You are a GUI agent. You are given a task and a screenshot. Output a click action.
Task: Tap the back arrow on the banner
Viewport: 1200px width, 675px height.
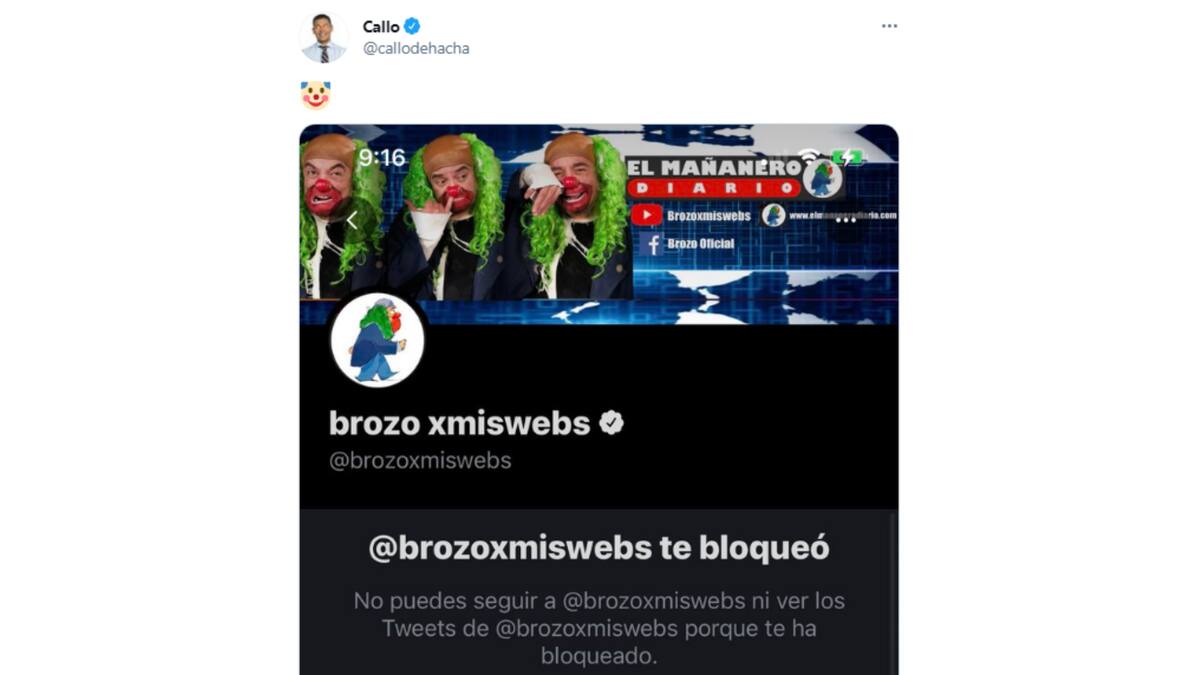click(x=352, y=220)
